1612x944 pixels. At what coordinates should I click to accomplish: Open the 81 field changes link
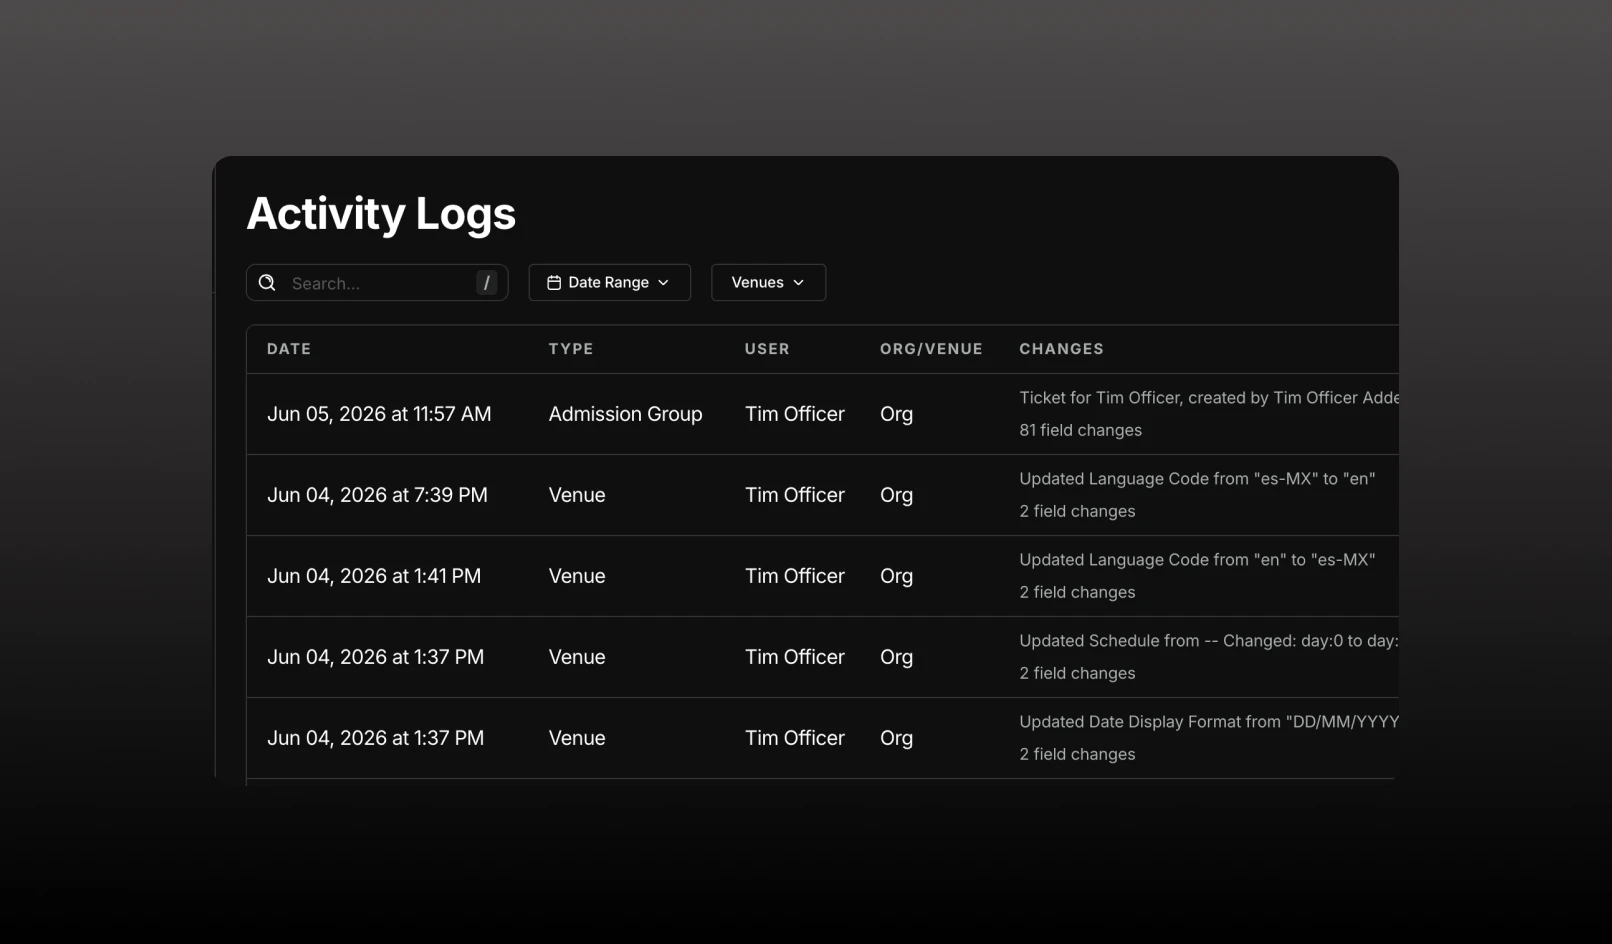click(1080, 430)
